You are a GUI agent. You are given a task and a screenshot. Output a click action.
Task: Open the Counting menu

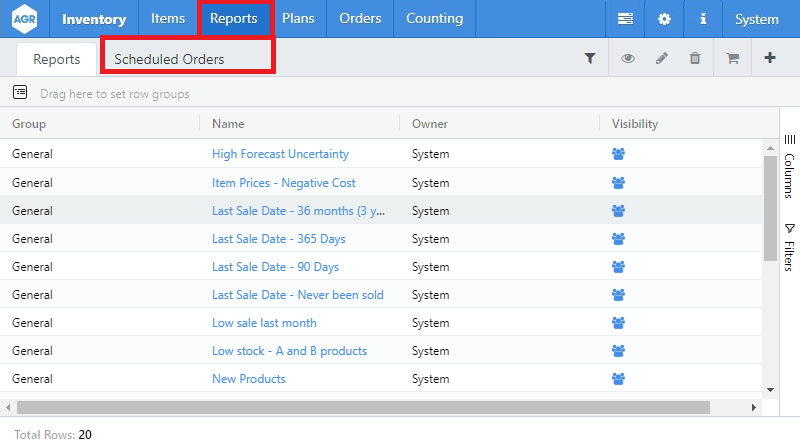(x=434, y=19)
